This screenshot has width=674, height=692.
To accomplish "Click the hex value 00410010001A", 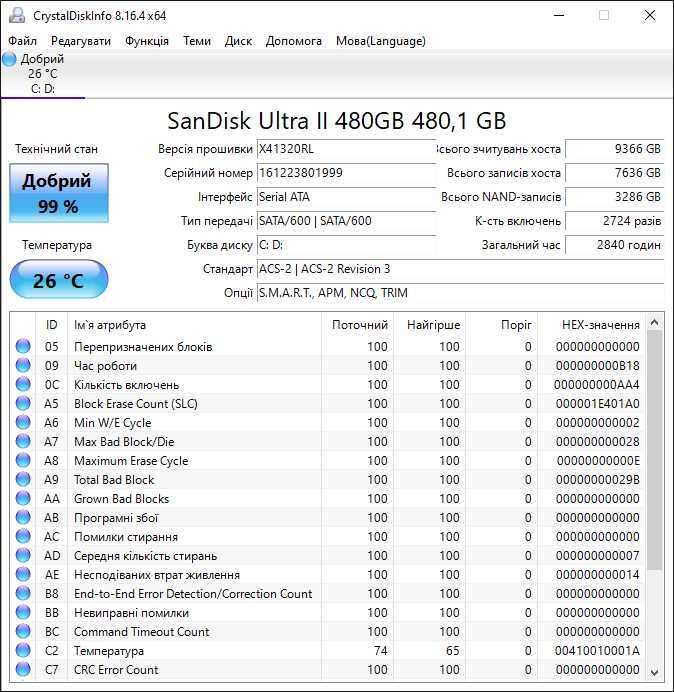I will pyautogui.click(x=597, y=651).
